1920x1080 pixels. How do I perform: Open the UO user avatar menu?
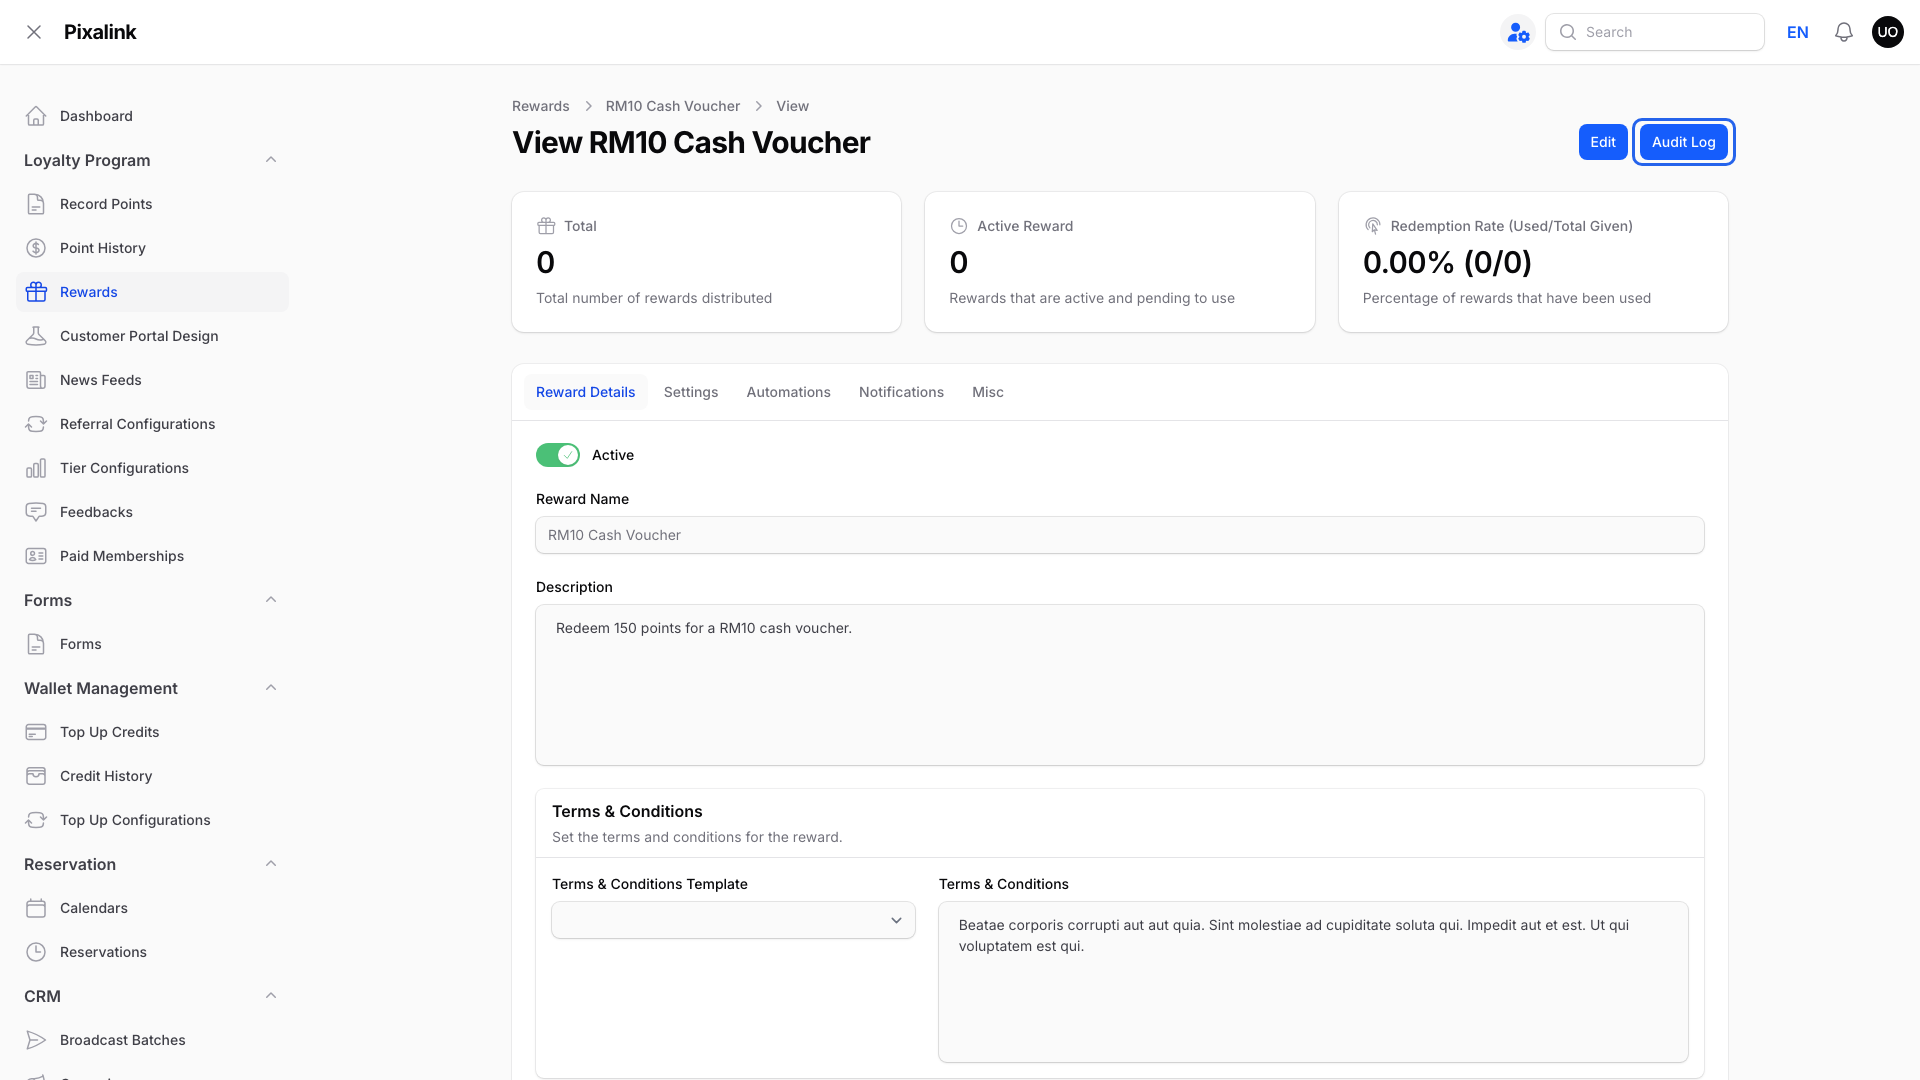[x=1888, y=32]
